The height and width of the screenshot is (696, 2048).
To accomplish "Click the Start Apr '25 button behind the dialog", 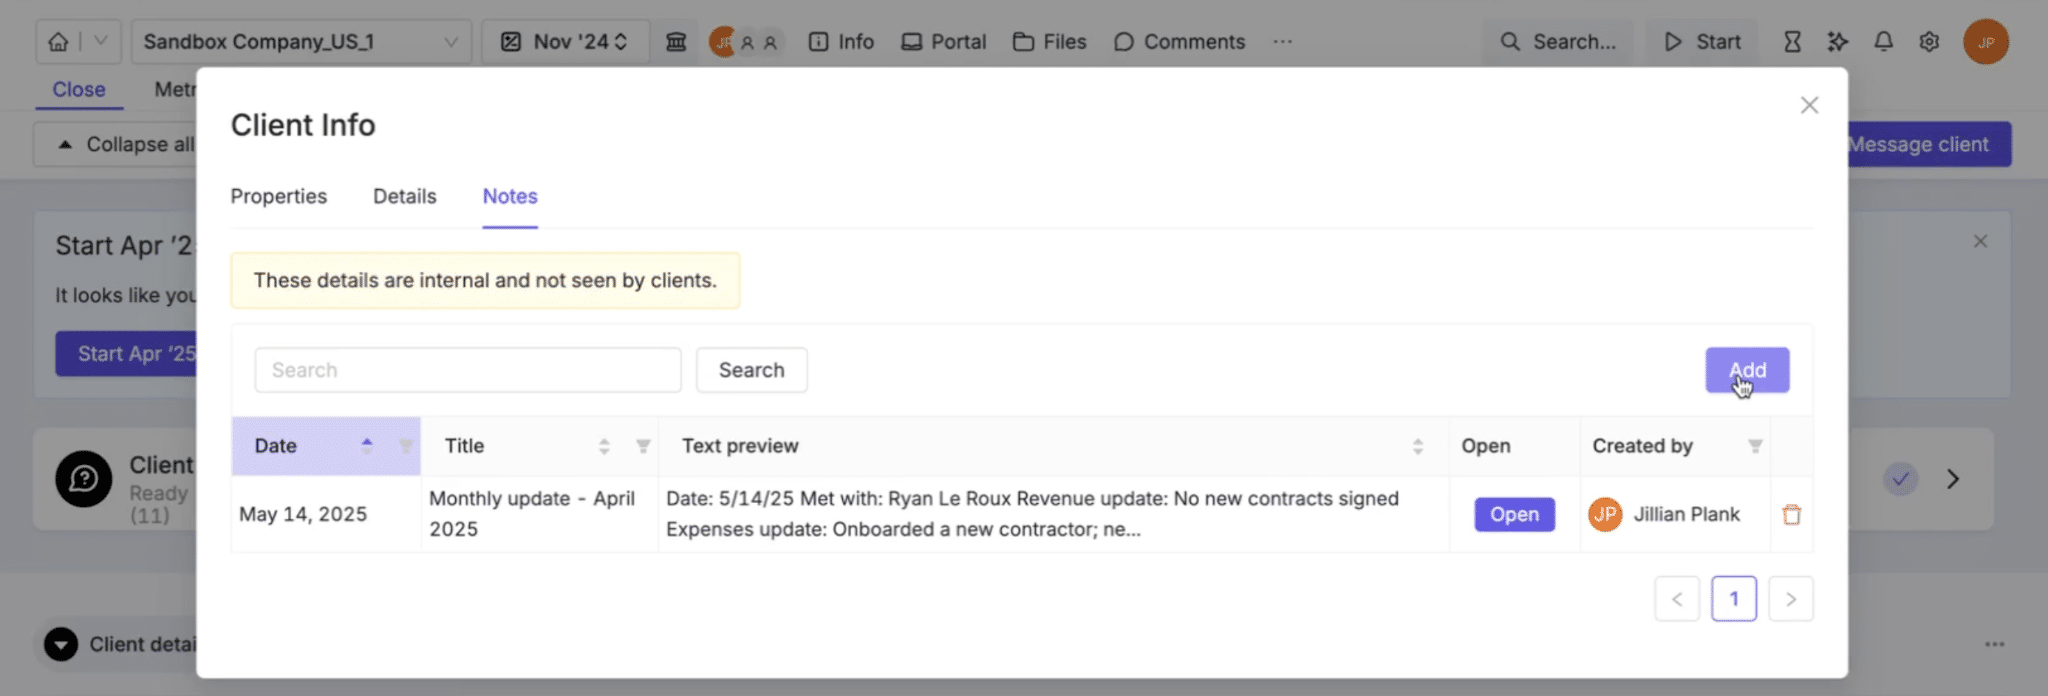I will pyautogui.click(x=126, y=354).
